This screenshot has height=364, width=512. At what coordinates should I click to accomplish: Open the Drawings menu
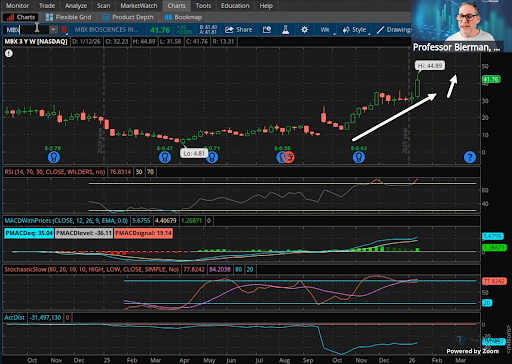tap(394, 30)
